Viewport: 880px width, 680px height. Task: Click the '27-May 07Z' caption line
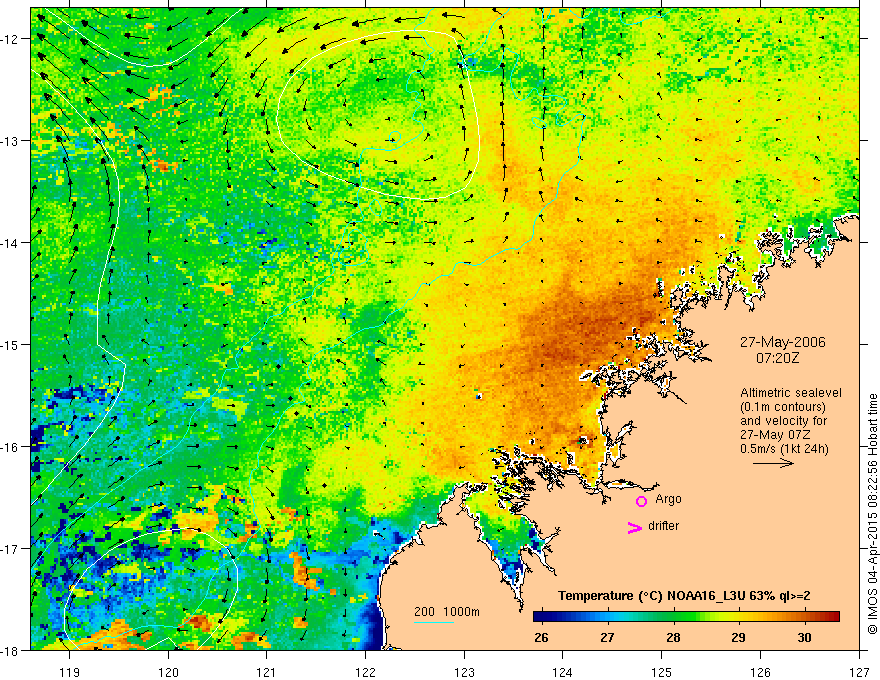coord(775,435)
